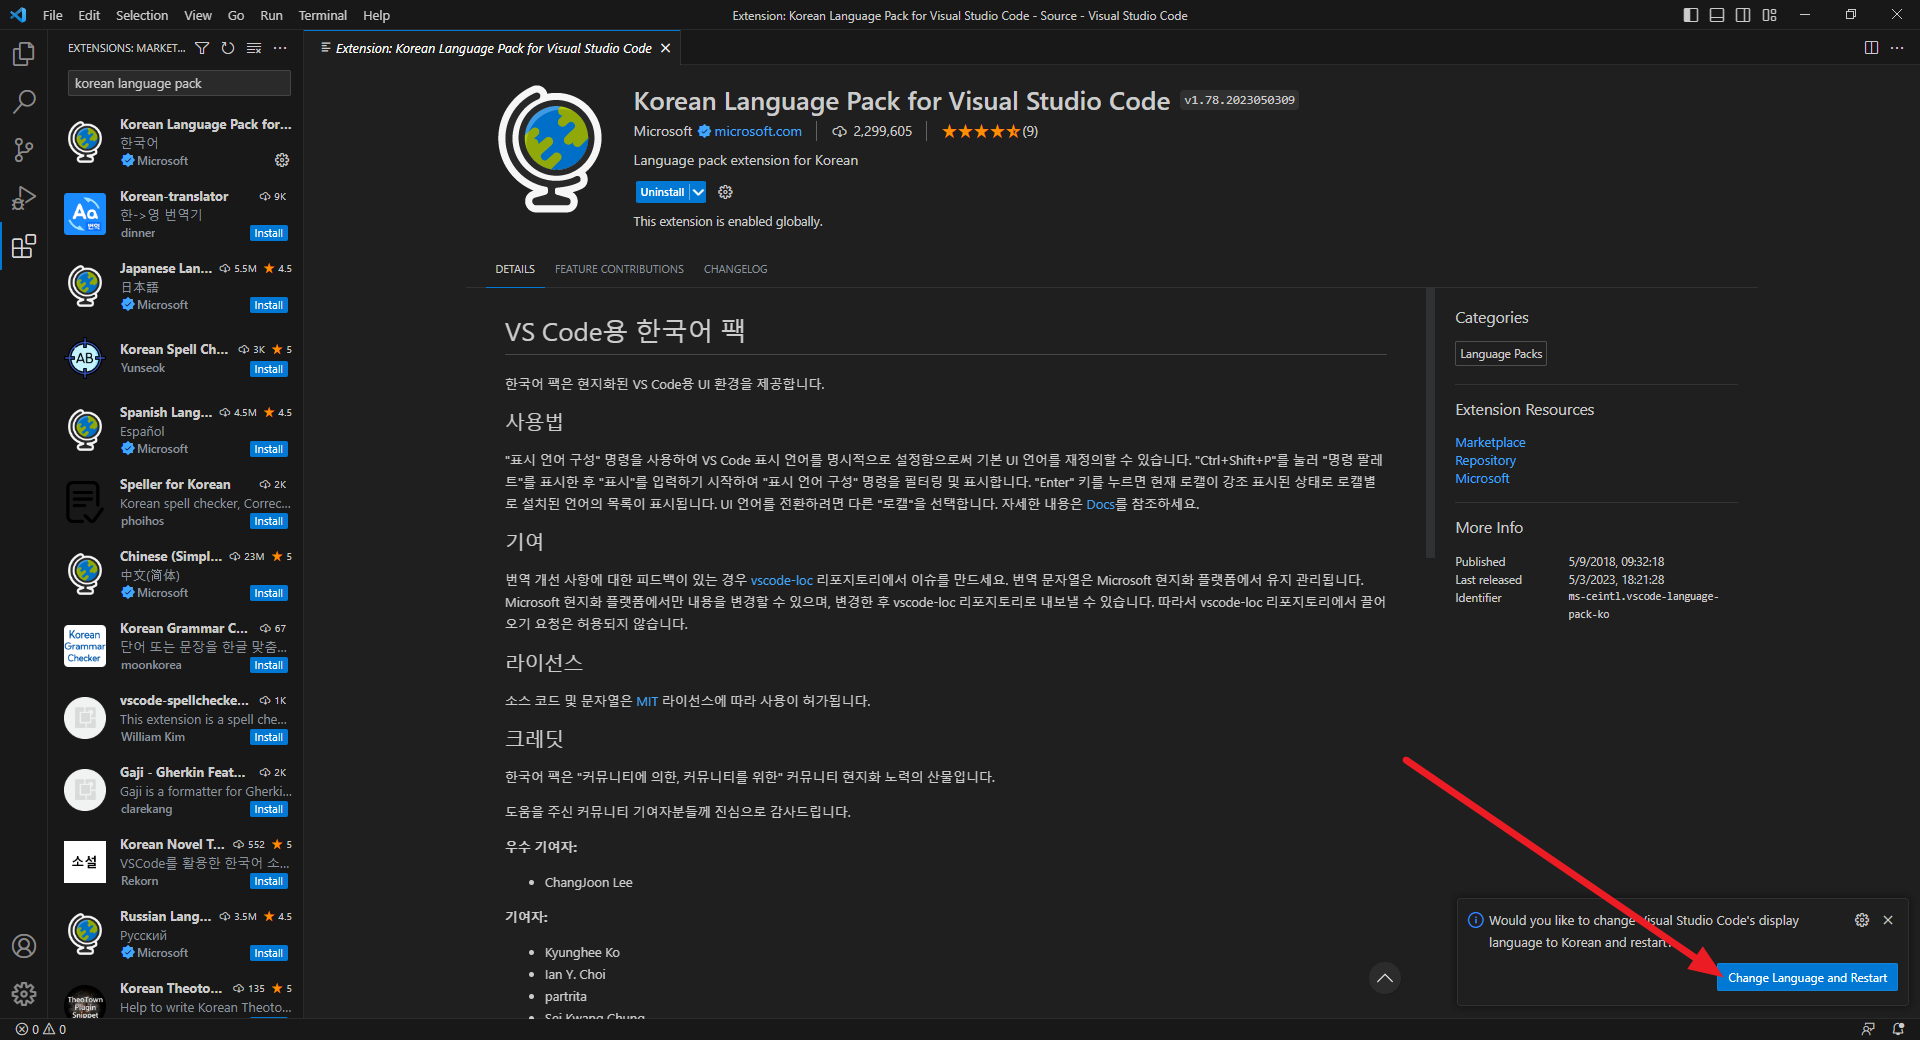Open the Docs link in usage section
1920x1040 pixels.
(1100, 504)
